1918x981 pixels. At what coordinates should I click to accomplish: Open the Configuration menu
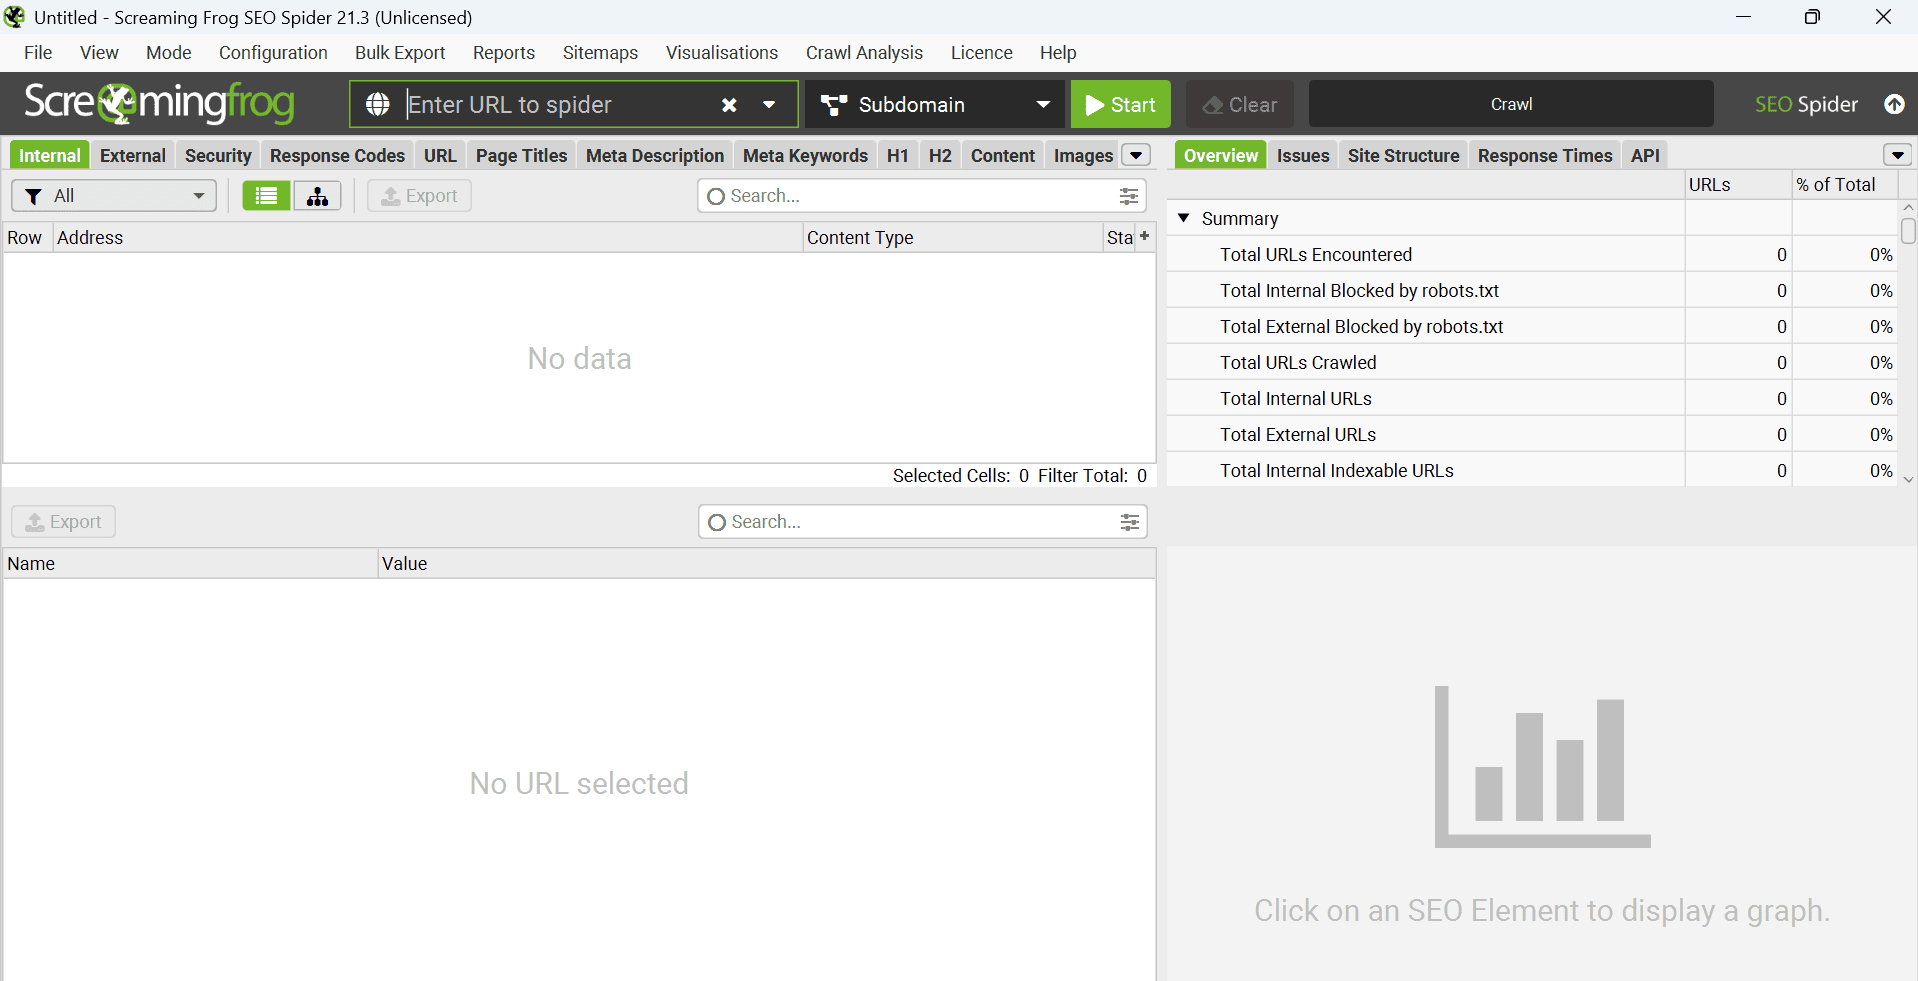point(273,53)
